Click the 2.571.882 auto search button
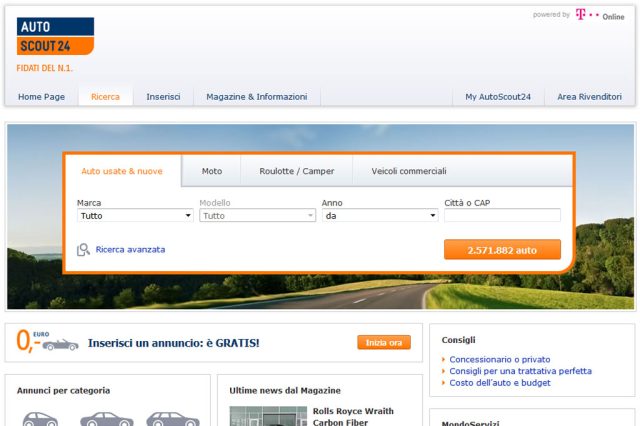 [x=502, y=250]
